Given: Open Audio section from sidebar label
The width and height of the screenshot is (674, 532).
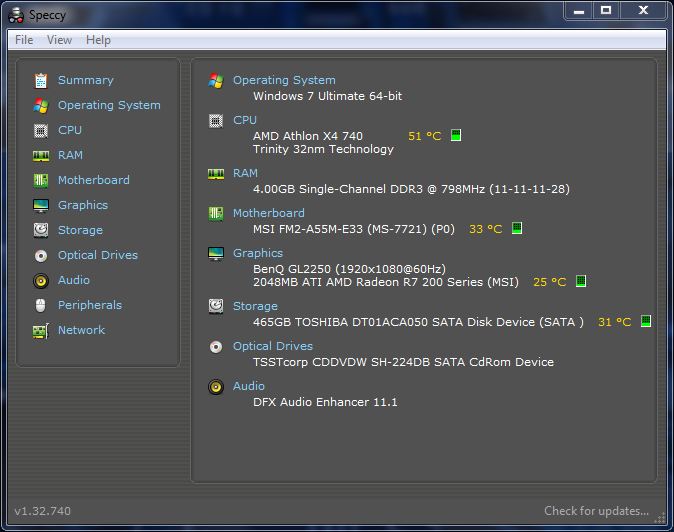Looking at the screenshot, I should [74, 280].
